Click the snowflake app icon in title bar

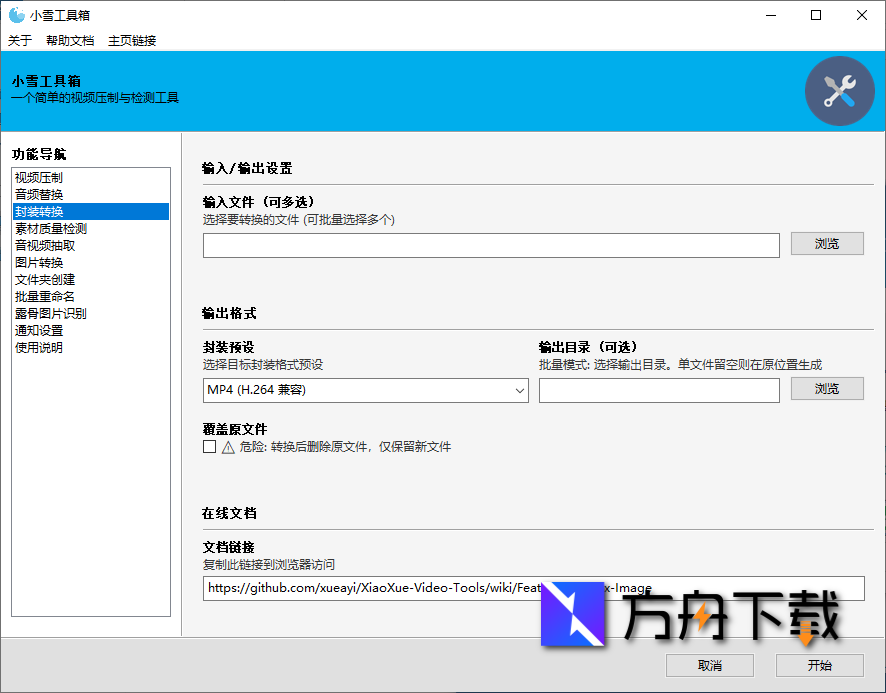click(x=15, y=15)
